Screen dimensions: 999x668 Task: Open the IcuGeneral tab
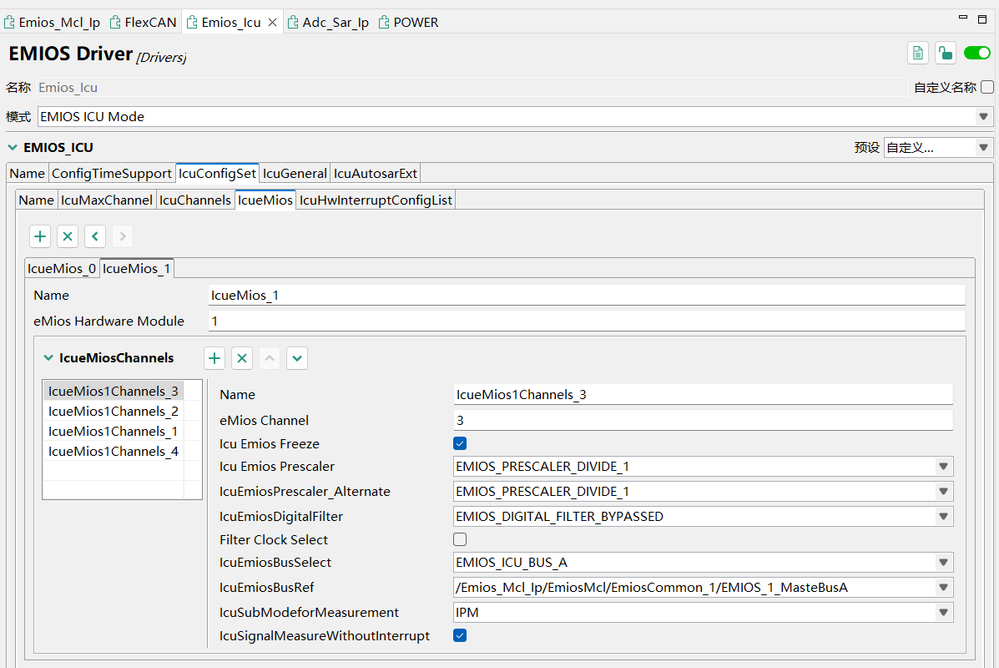pos(294,173)
